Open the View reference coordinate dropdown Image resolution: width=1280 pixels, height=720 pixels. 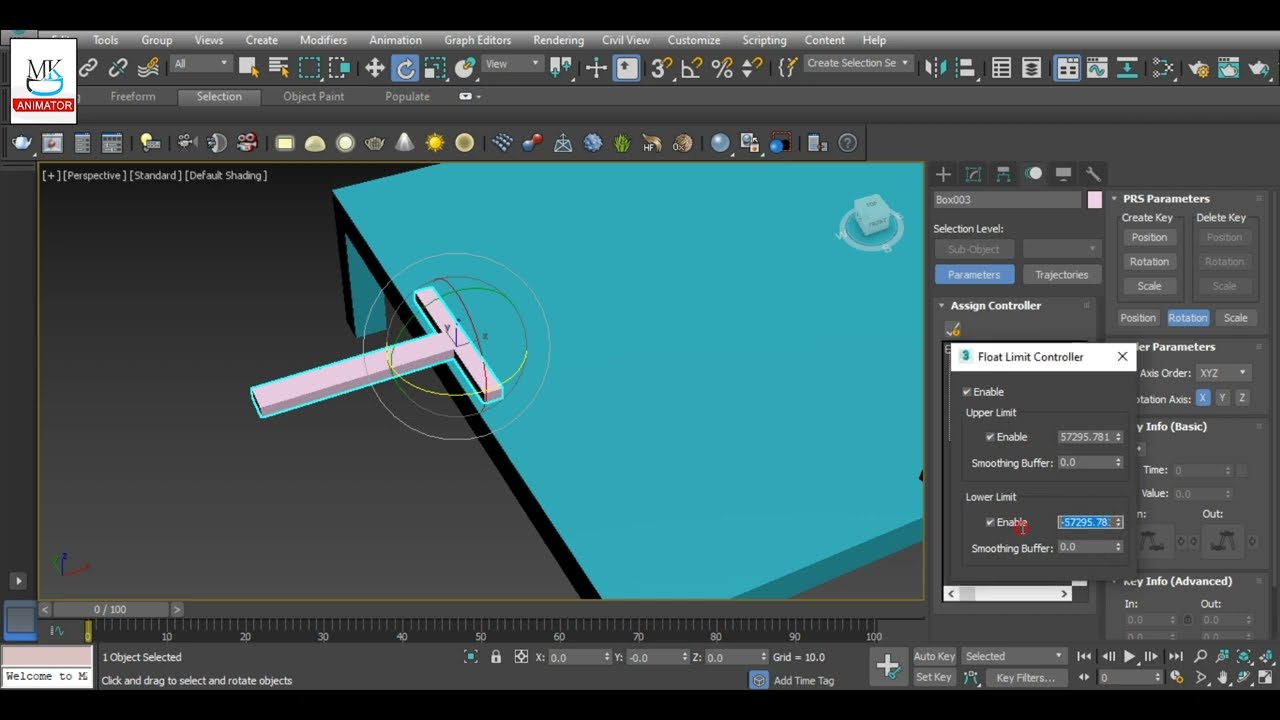(x=512, y=63)
